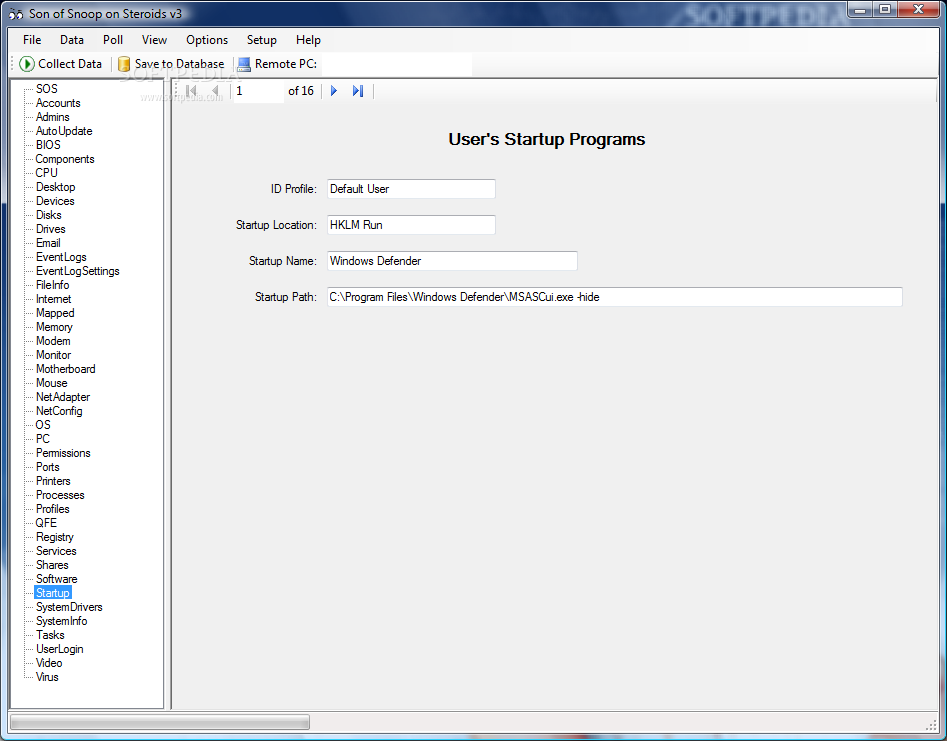
Task: Select Modem in the tree
Action: (x=53, y=341)
